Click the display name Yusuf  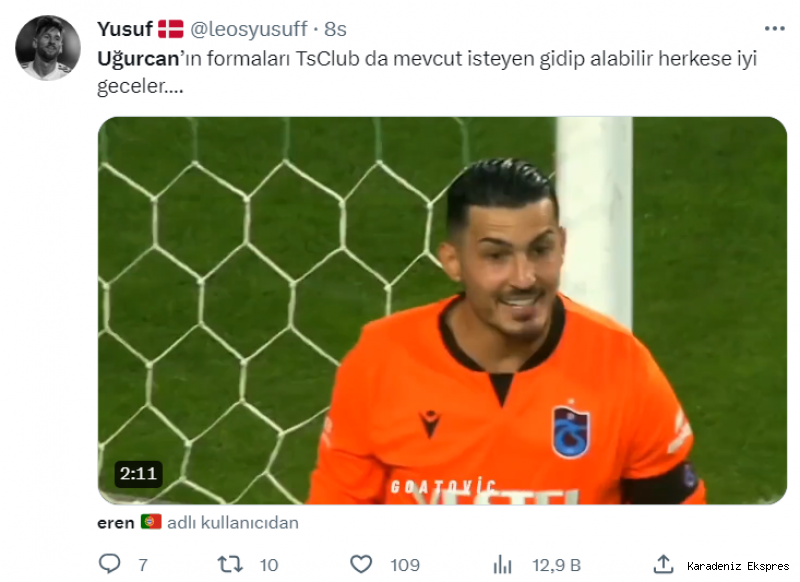pyautogui.click(x=124, y=29)
